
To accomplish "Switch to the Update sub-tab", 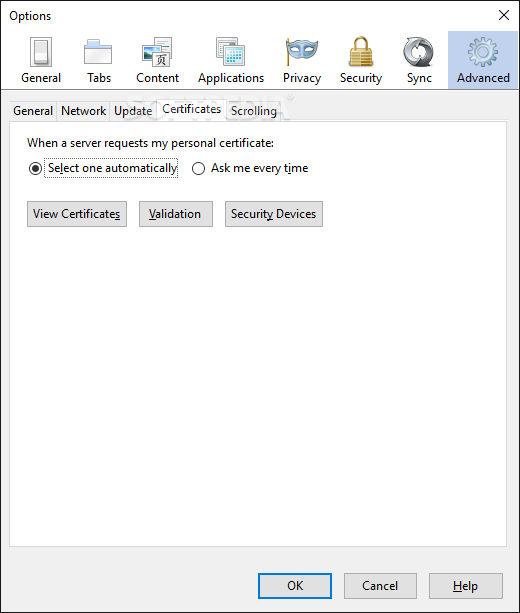I will pyautogui.click(x=133, y=111).
